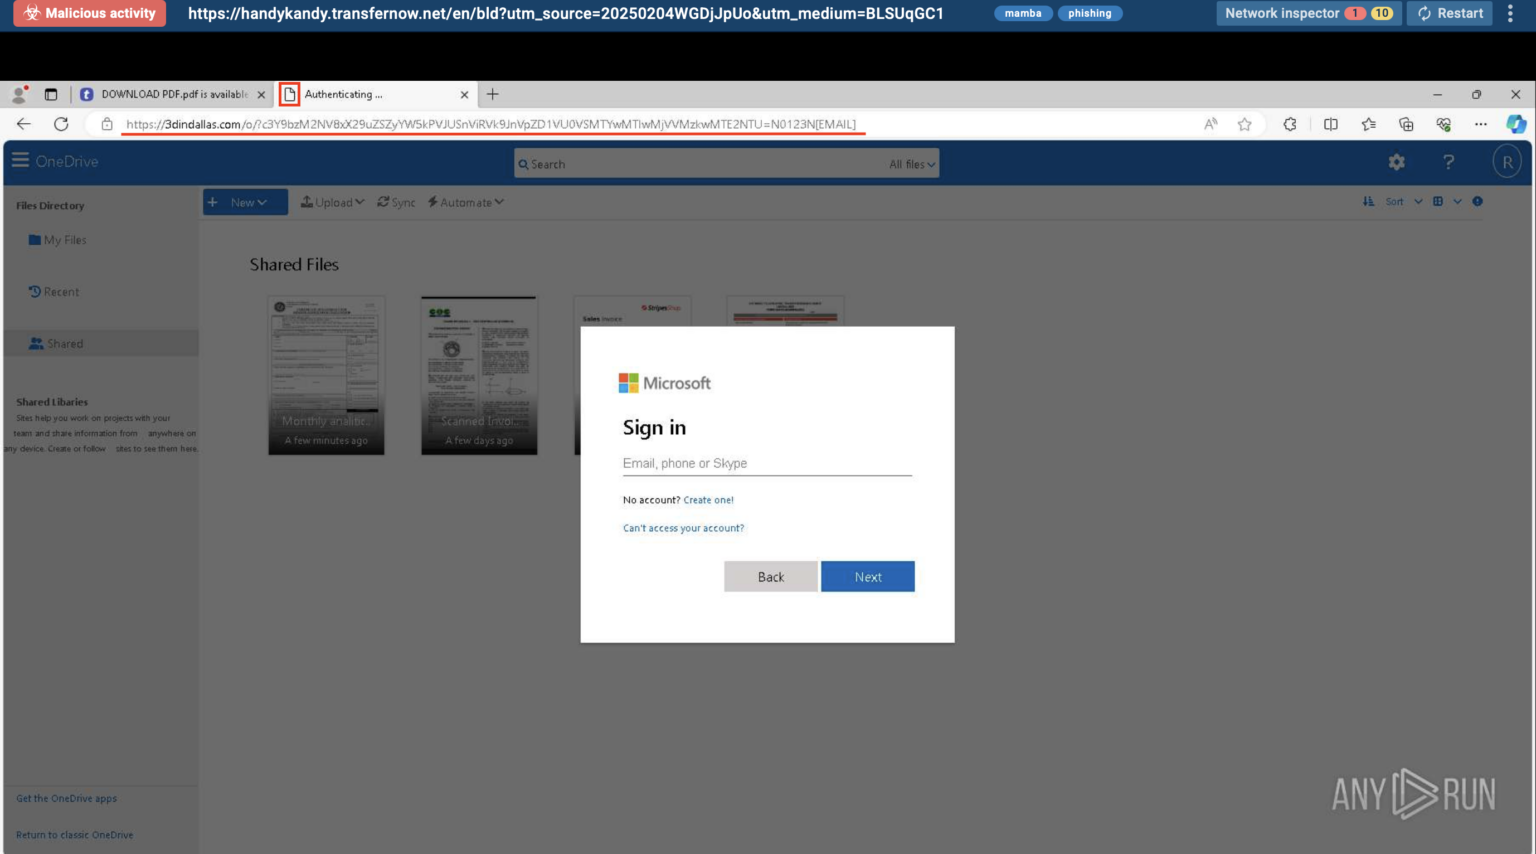The image size is (1536, 854).
Task: Open the OneDrive help question mark
Action: tap(1448, 162)
